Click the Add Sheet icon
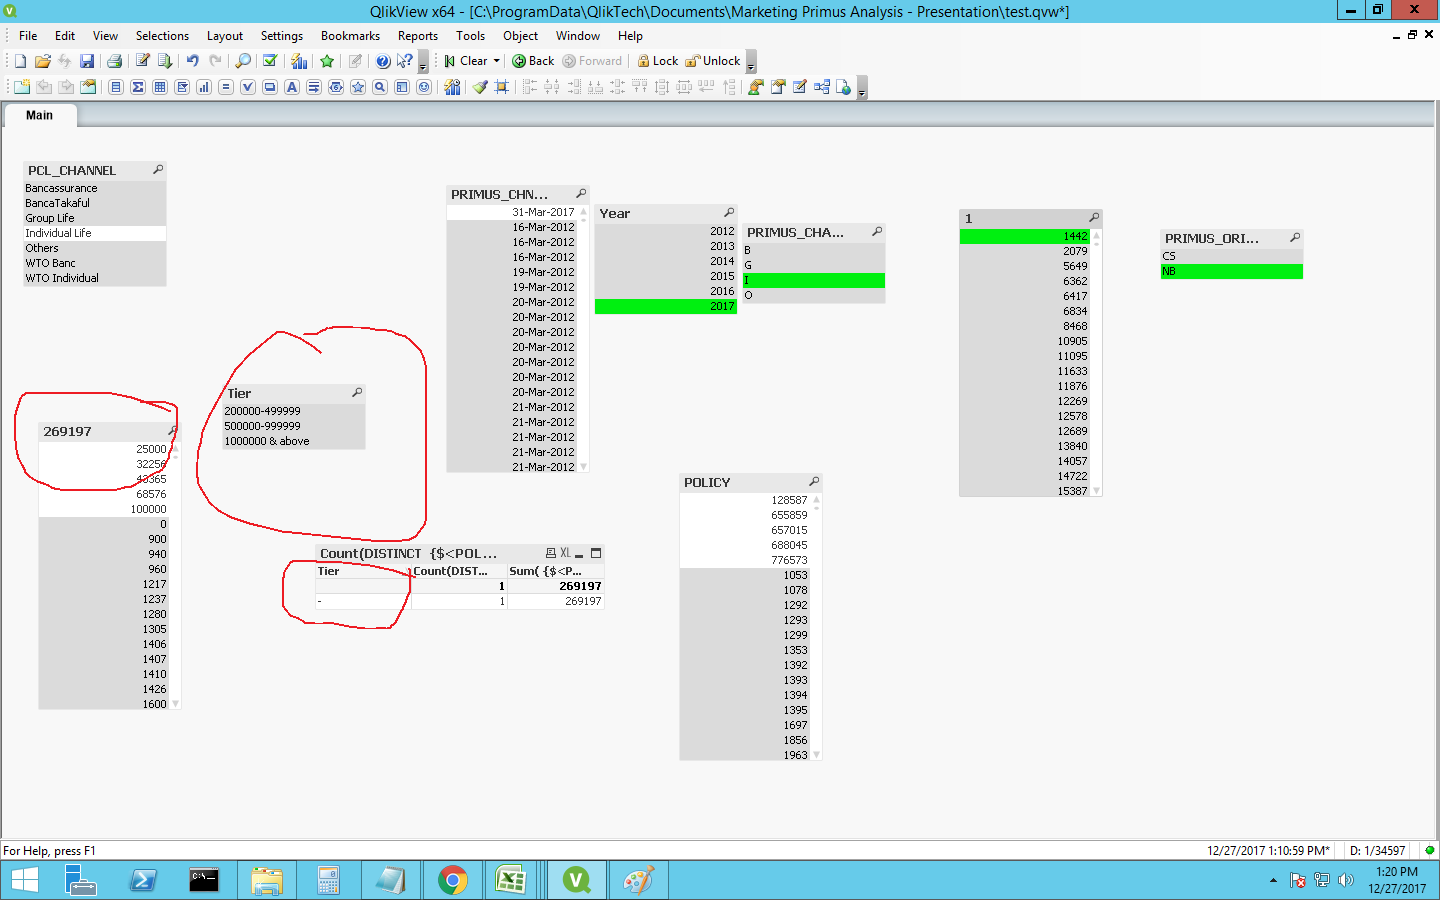Screen dimensions: 1440x900 pos(22,87)
